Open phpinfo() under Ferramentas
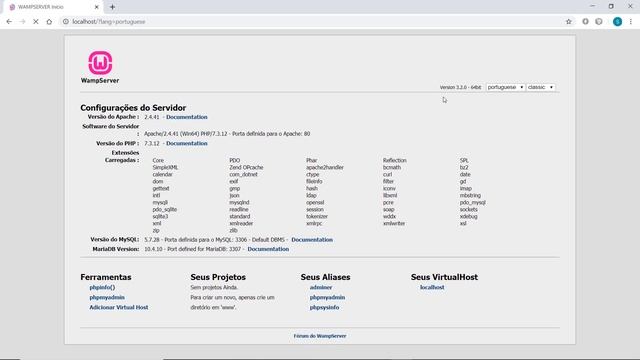 (x=102, y=287)
